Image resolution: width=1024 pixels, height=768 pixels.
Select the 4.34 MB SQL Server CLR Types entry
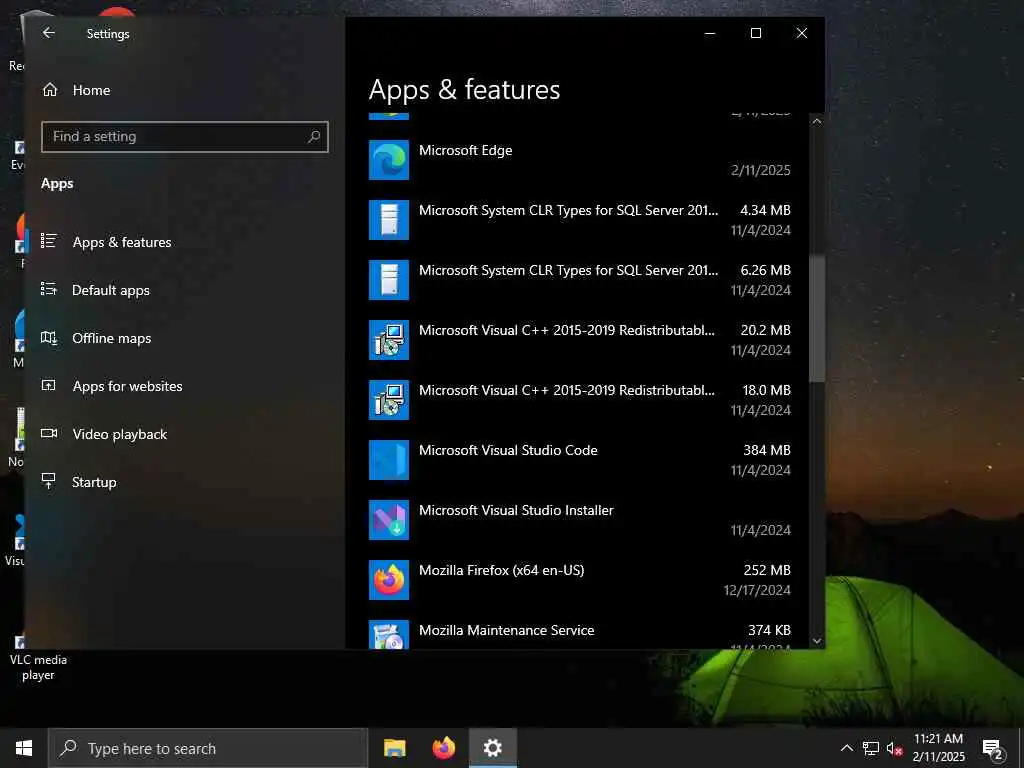580,220
